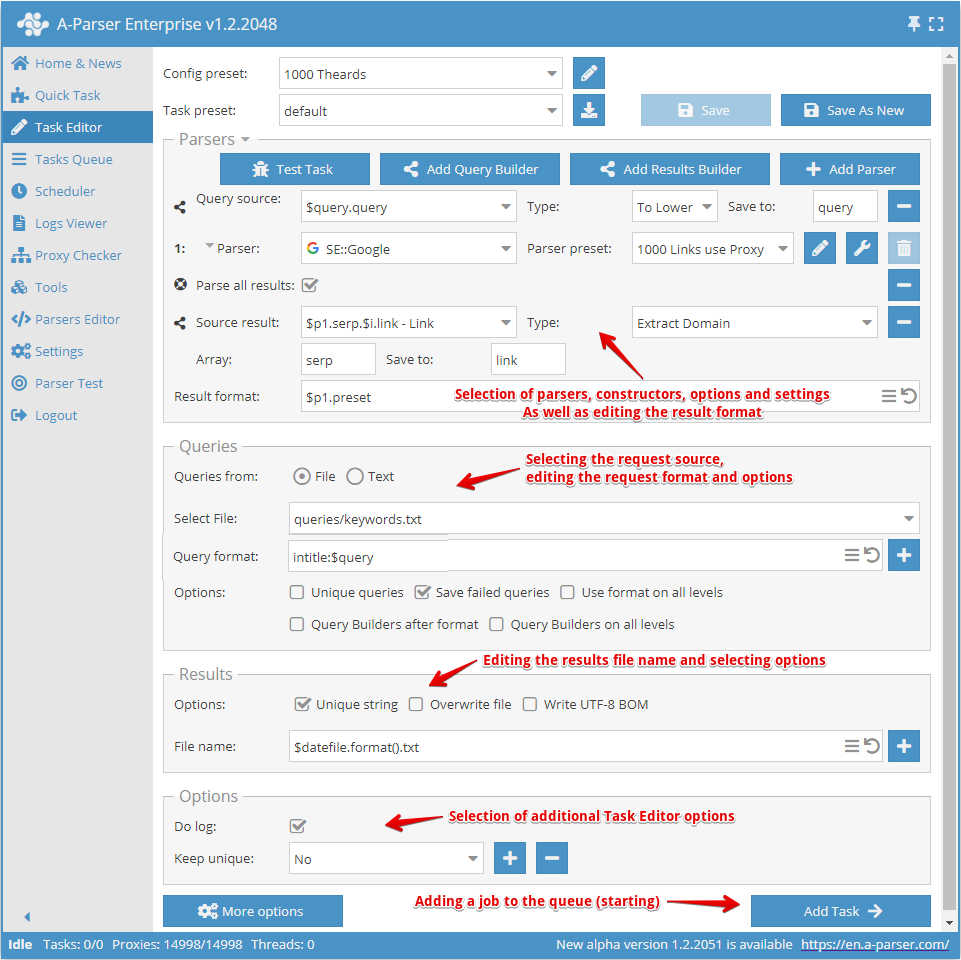The image size is (961, 960).
Task: Click the pin icon in title bar
Action: tap(914, 24)
